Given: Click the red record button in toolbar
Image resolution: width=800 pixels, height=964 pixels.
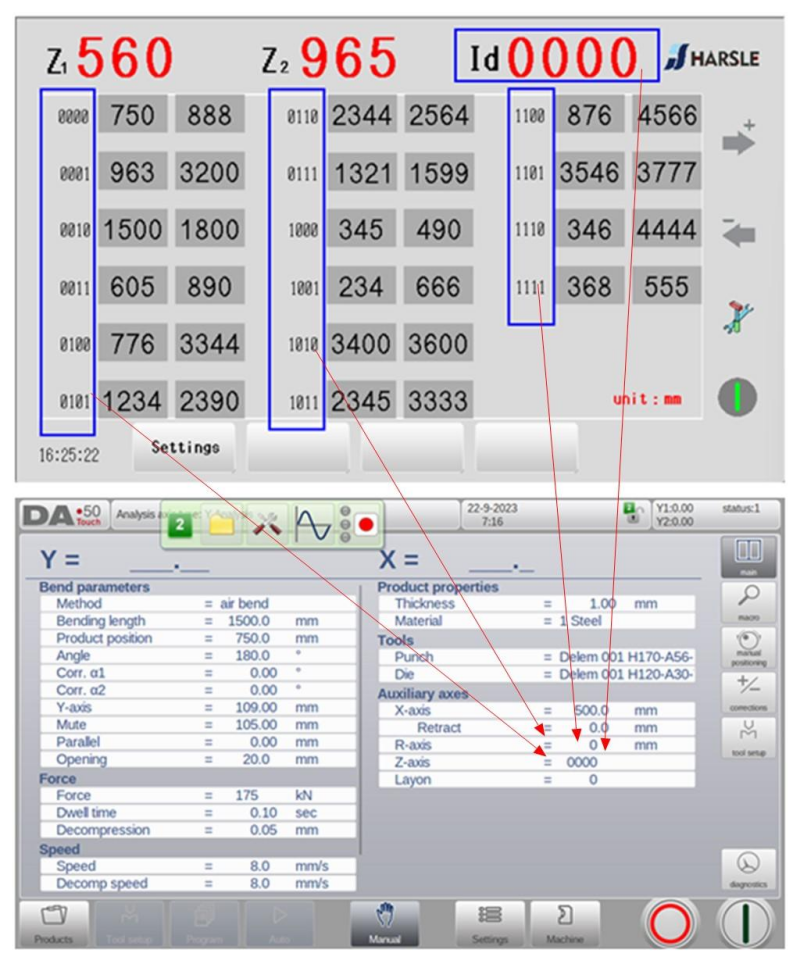Looking at the screenshot, I should [x=363, y=523].
